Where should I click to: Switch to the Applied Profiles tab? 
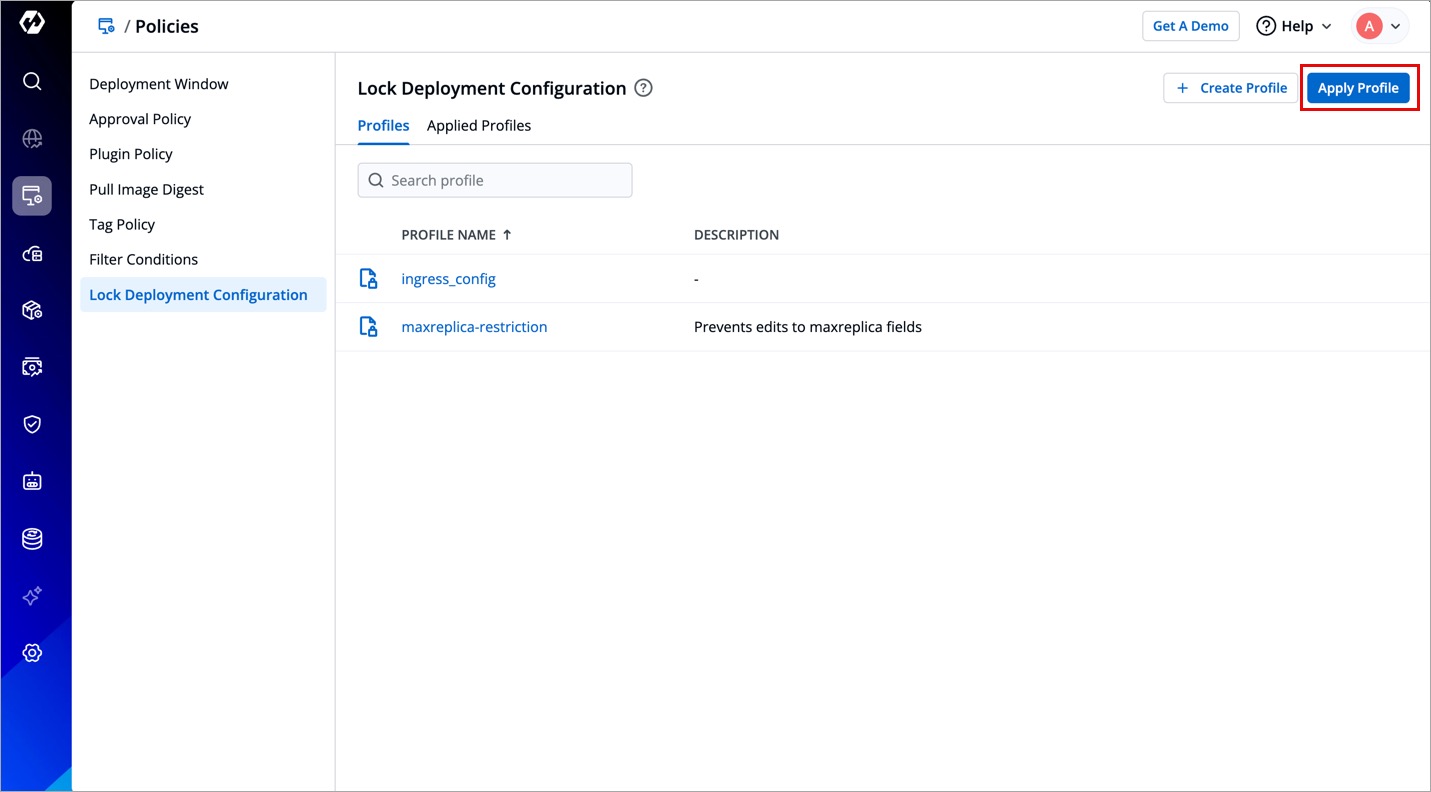pyautogui.click(x=479, y=126)
